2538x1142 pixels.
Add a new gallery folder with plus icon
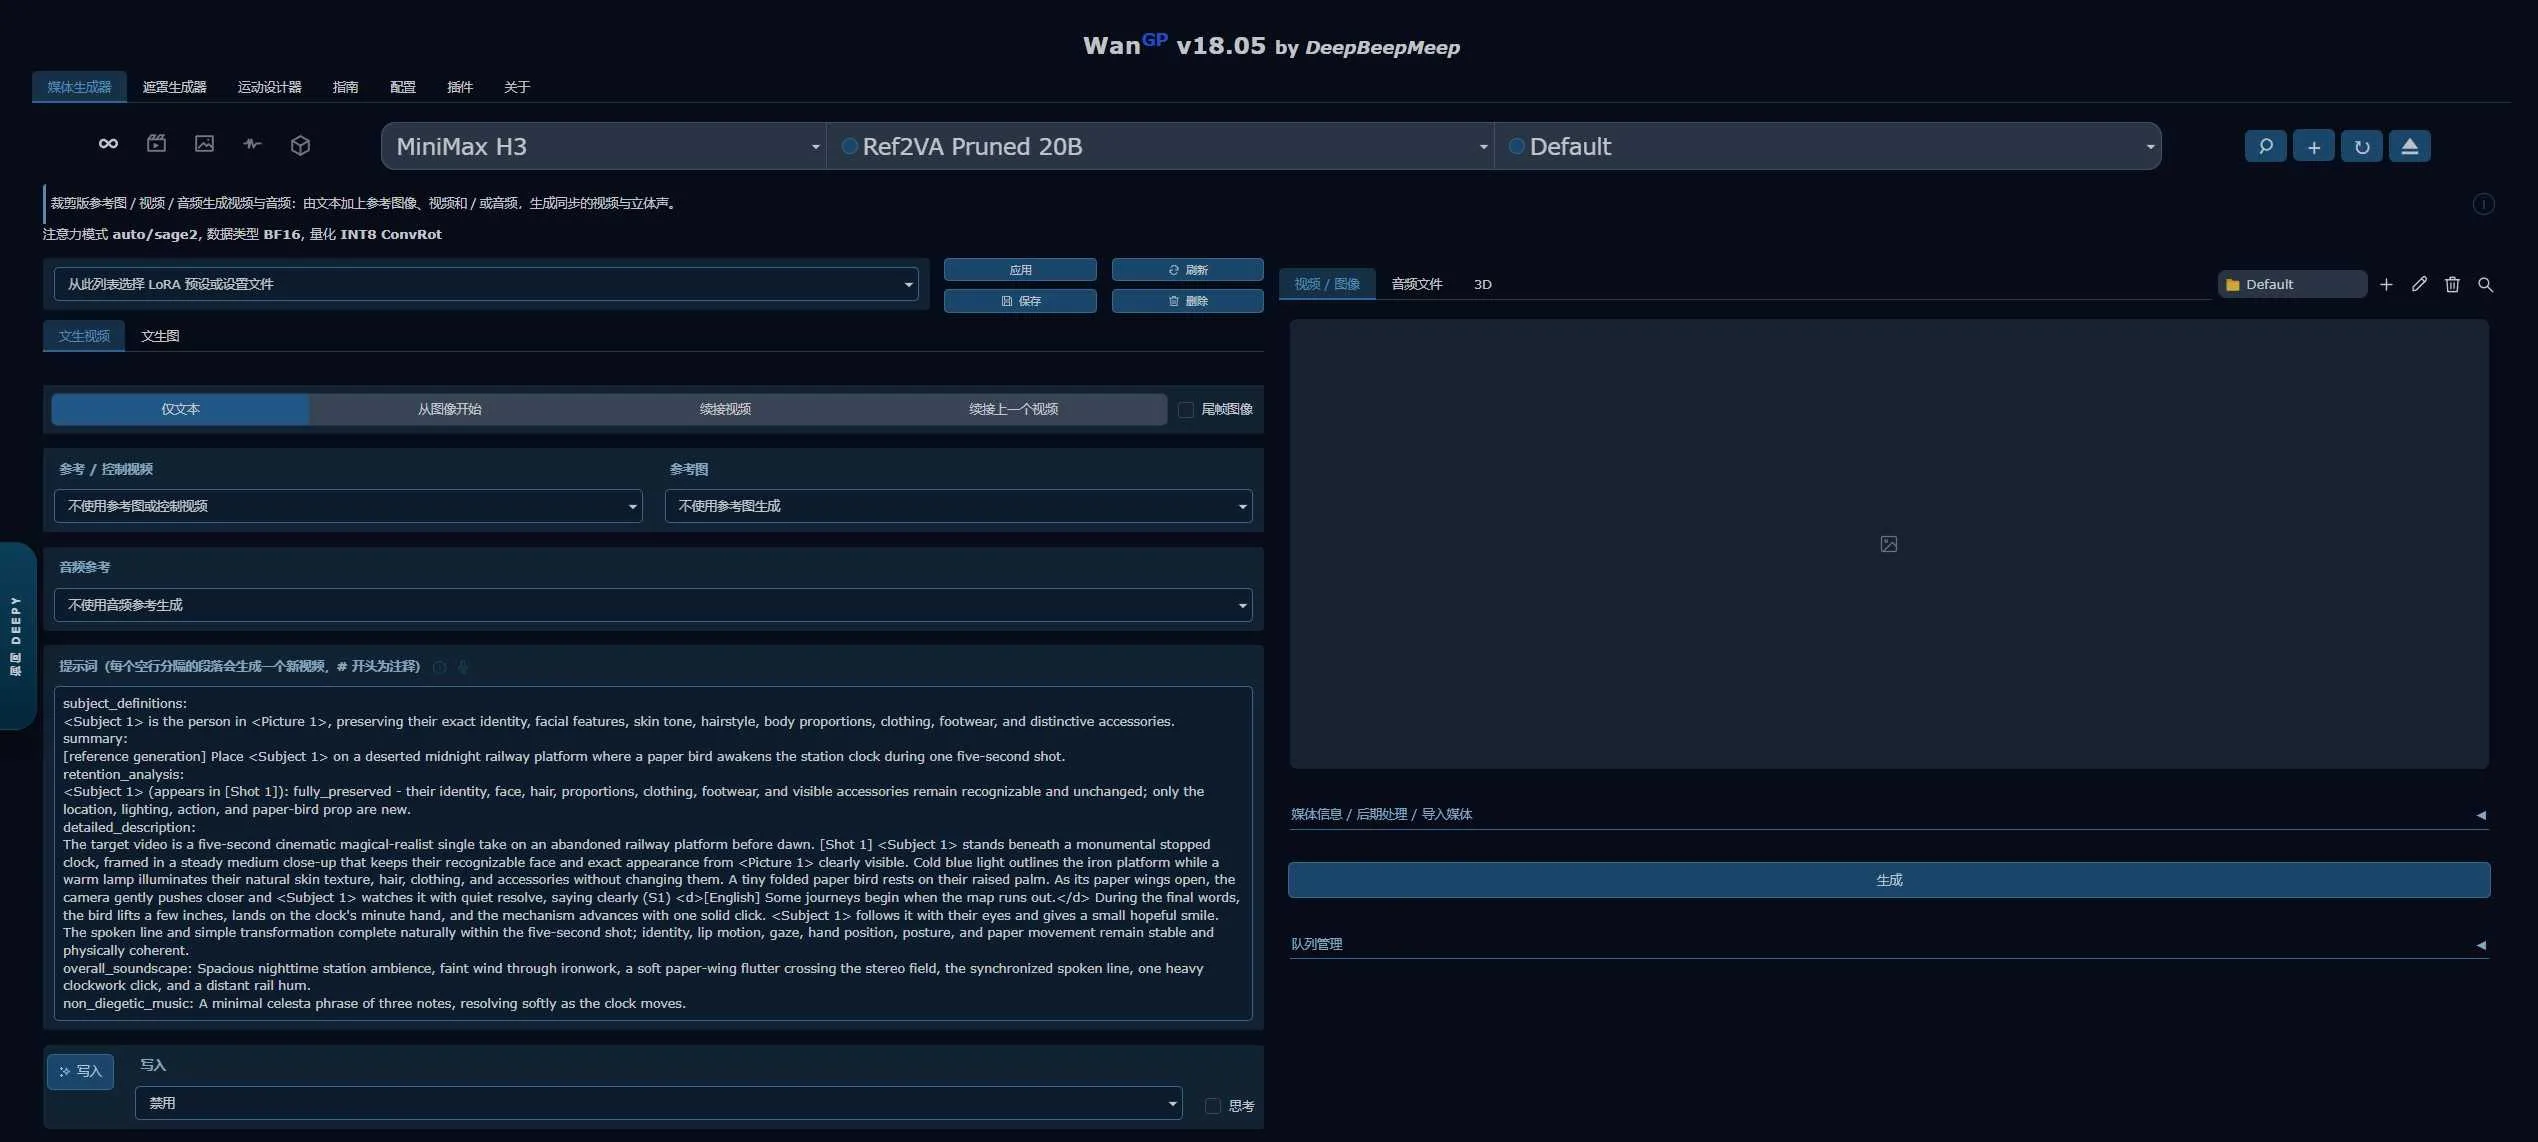[2386, 285]
